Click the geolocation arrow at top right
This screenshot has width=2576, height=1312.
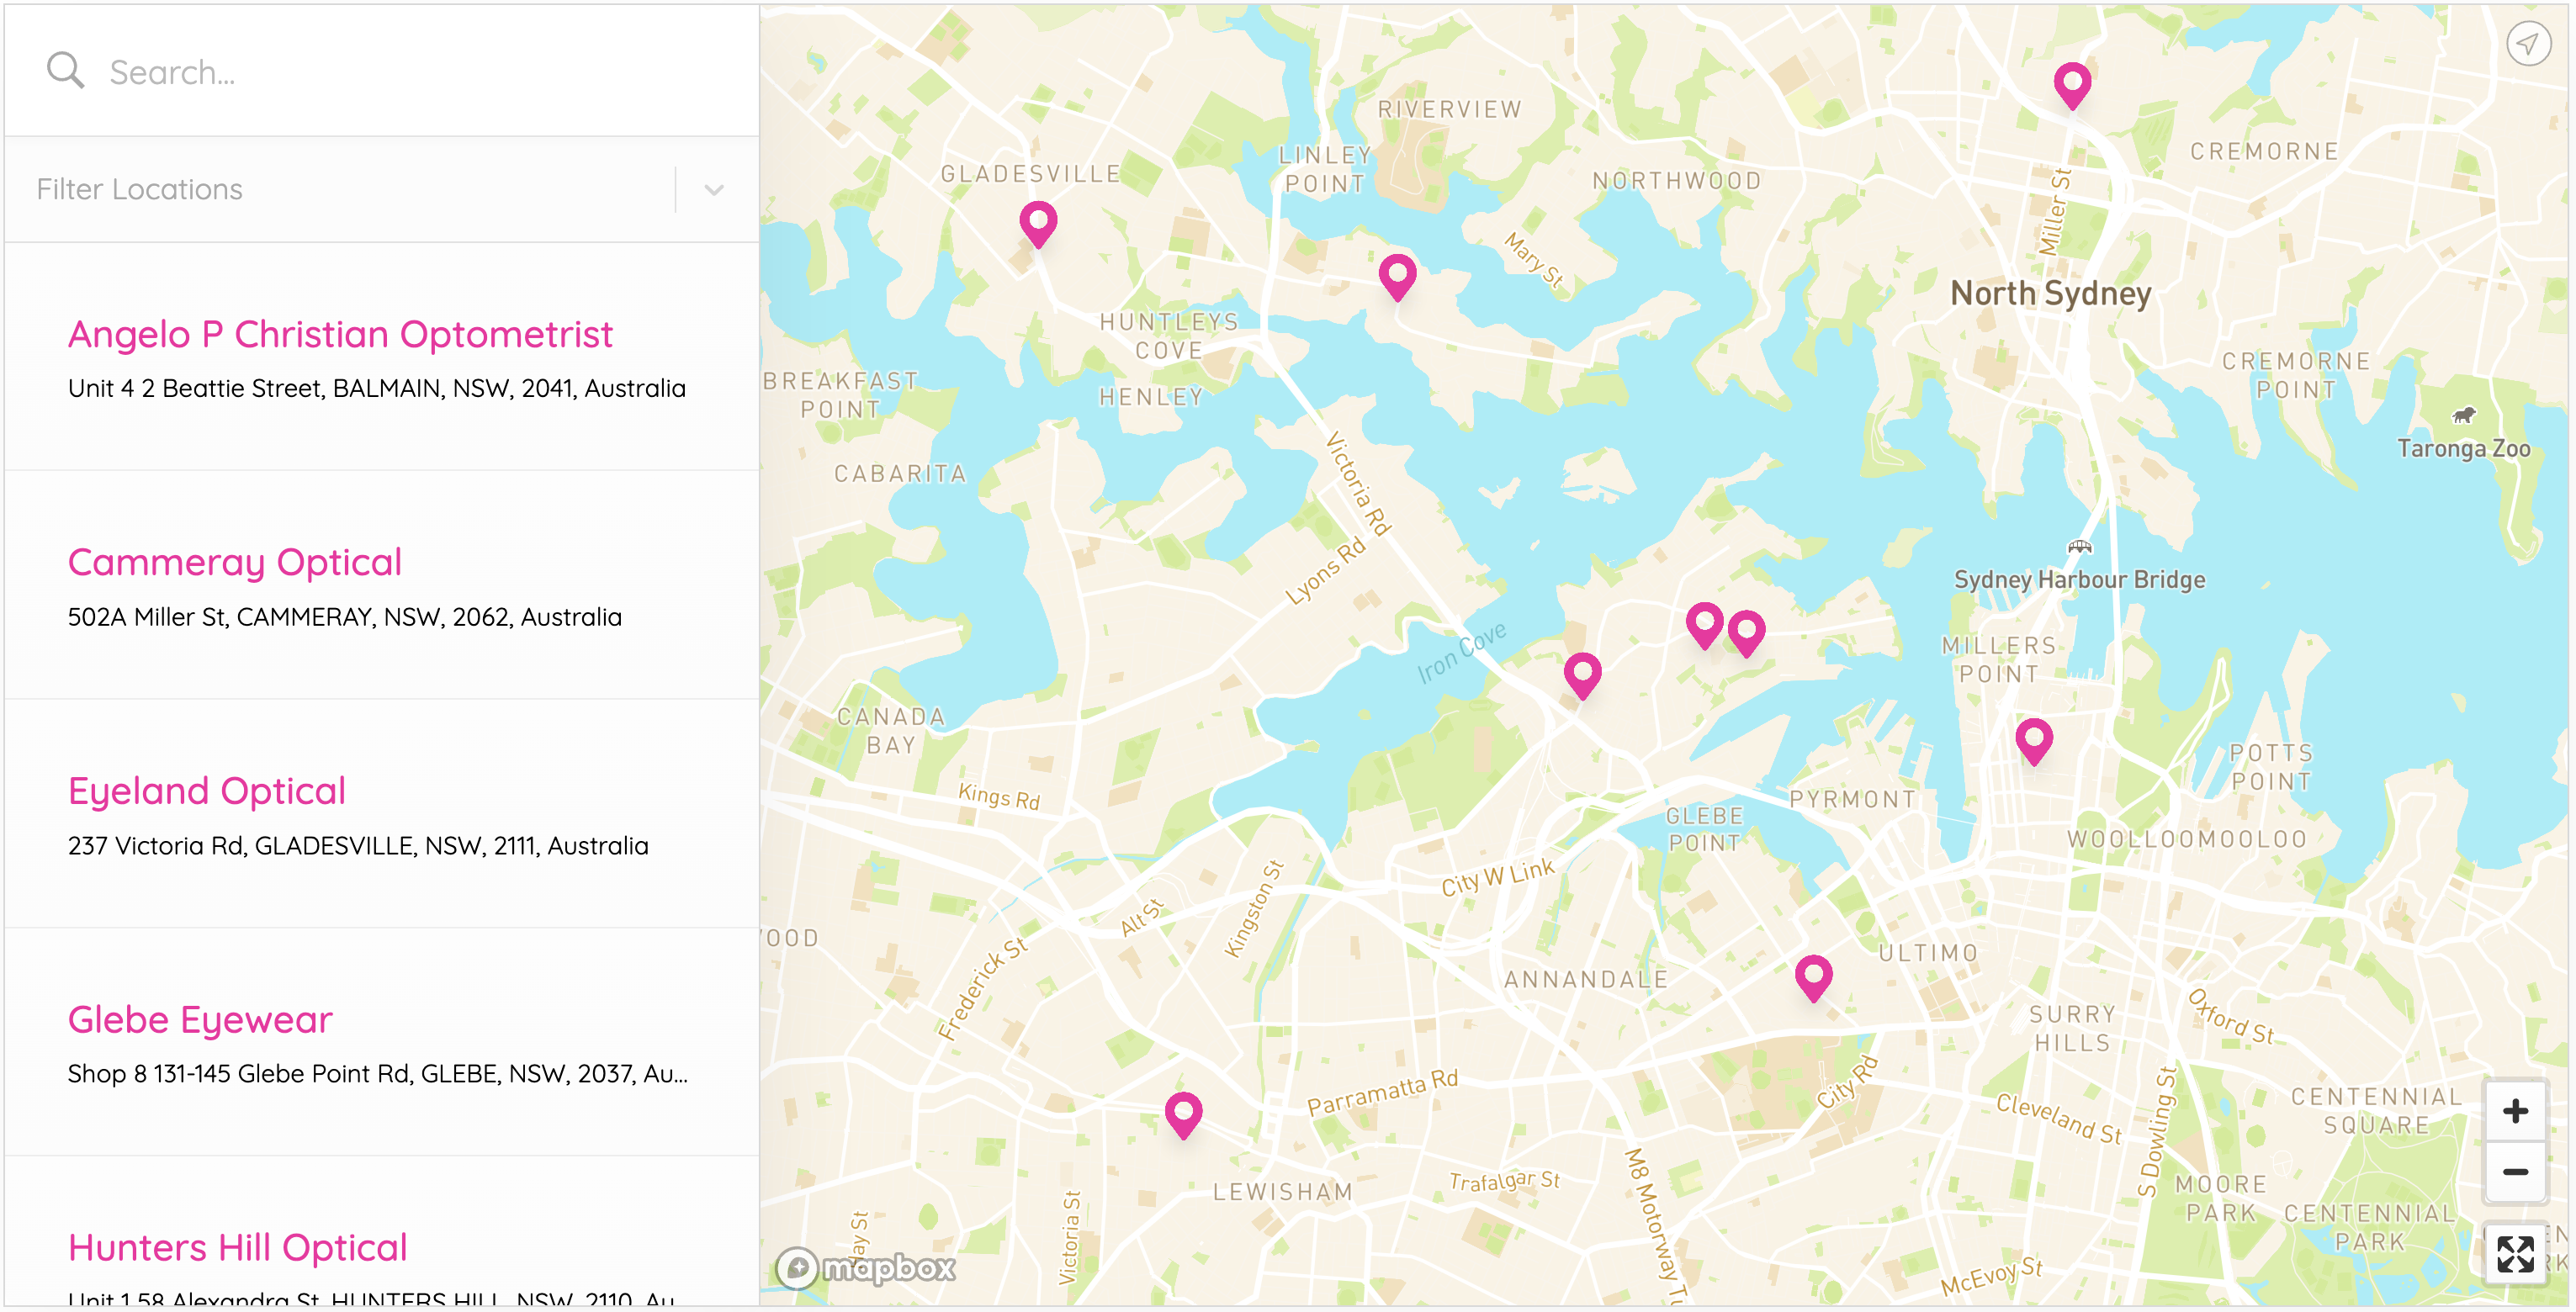click(2530, 44)
